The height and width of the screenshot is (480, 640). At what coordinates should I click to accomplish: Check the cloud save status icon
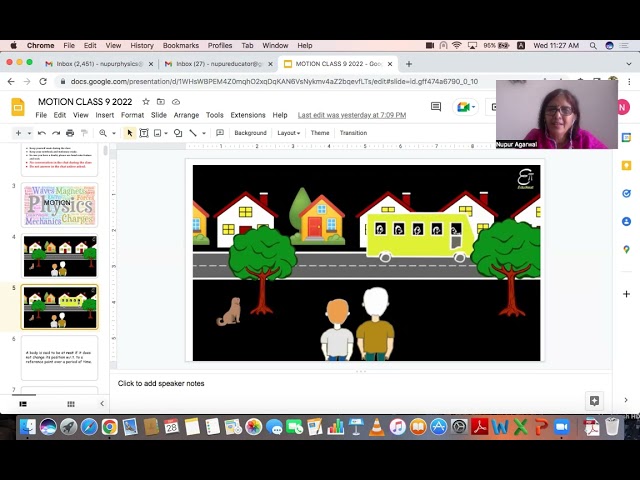[176, 102]
